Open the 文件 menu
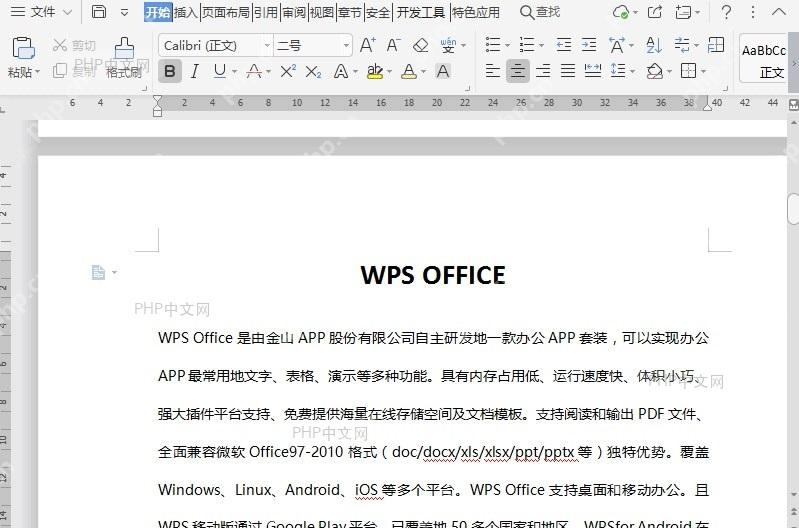799x528 pixels. click(41, 12)
